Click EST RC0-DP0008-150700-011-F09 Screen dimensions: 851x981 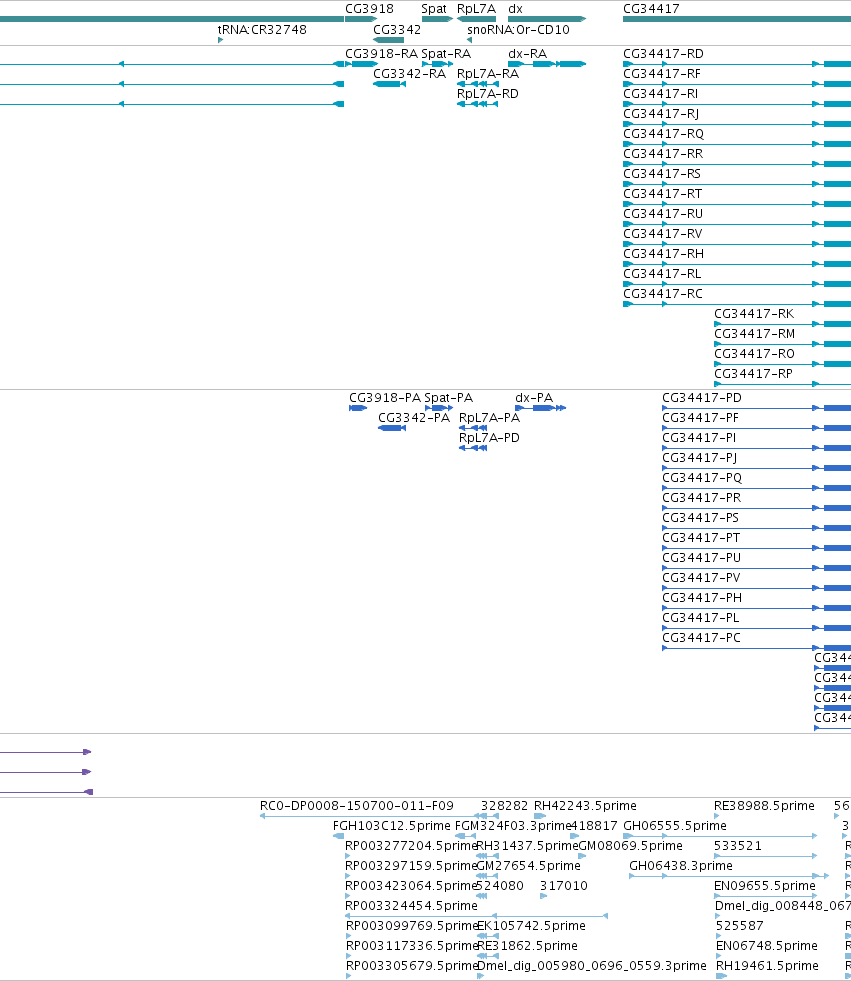point(357,806)
